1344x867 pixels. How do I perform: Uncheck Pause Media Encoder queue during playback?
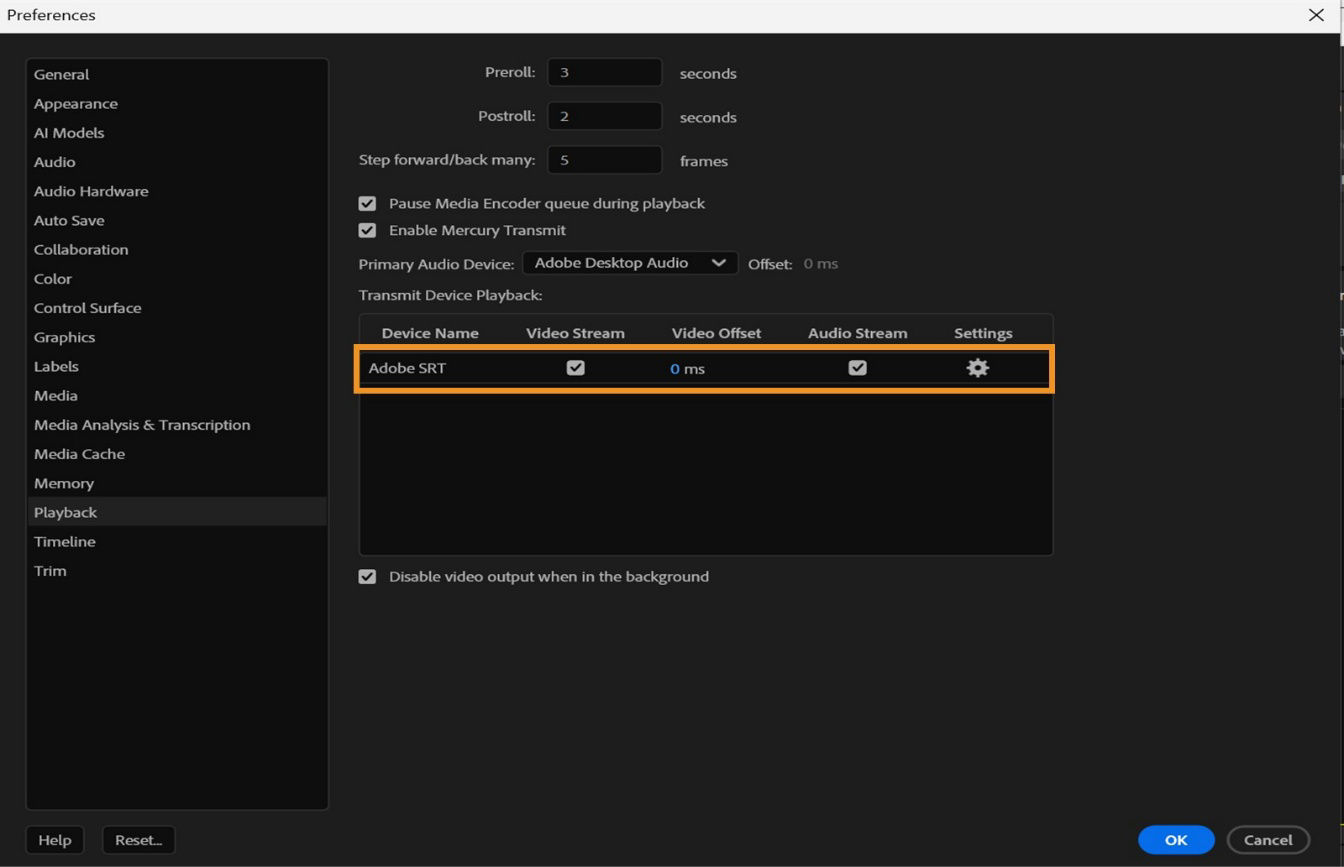pyautogui.click(x=367, y=203)
